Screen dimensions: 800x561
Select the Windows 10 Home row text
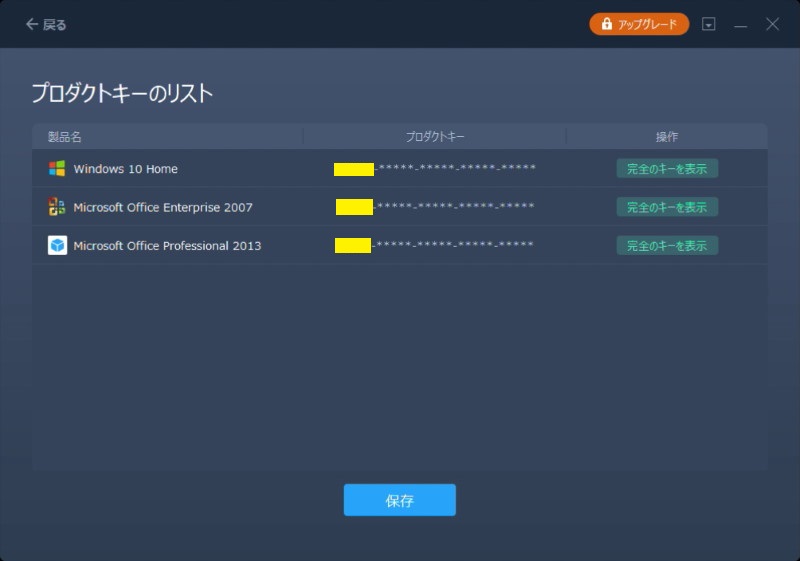[126, 169]
